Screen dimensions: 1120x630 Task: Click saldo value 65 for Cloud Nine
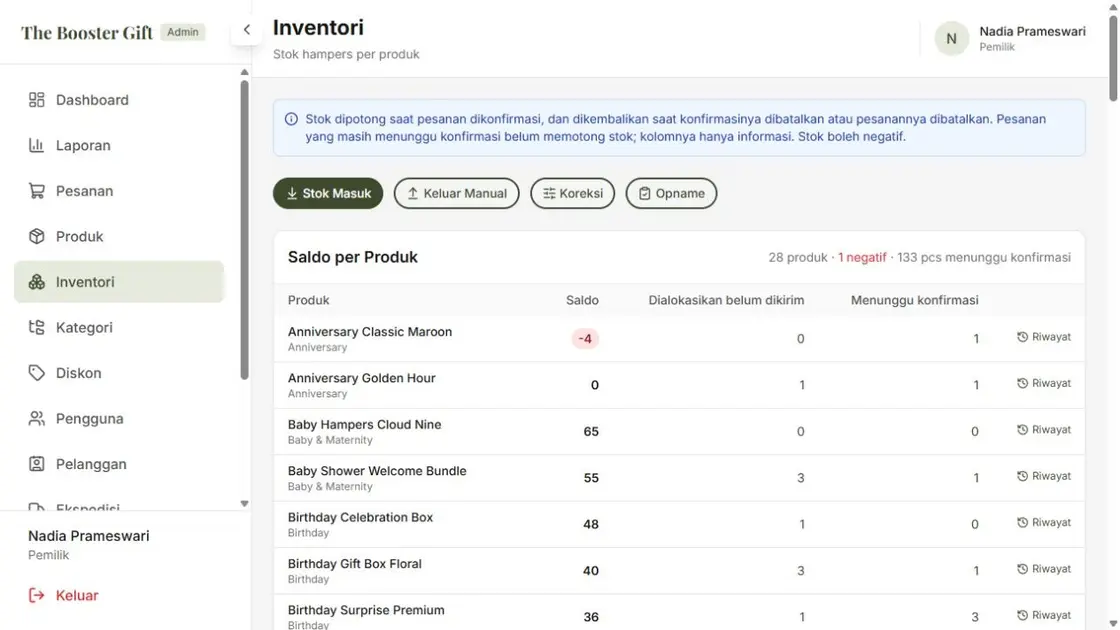[591, 431]
